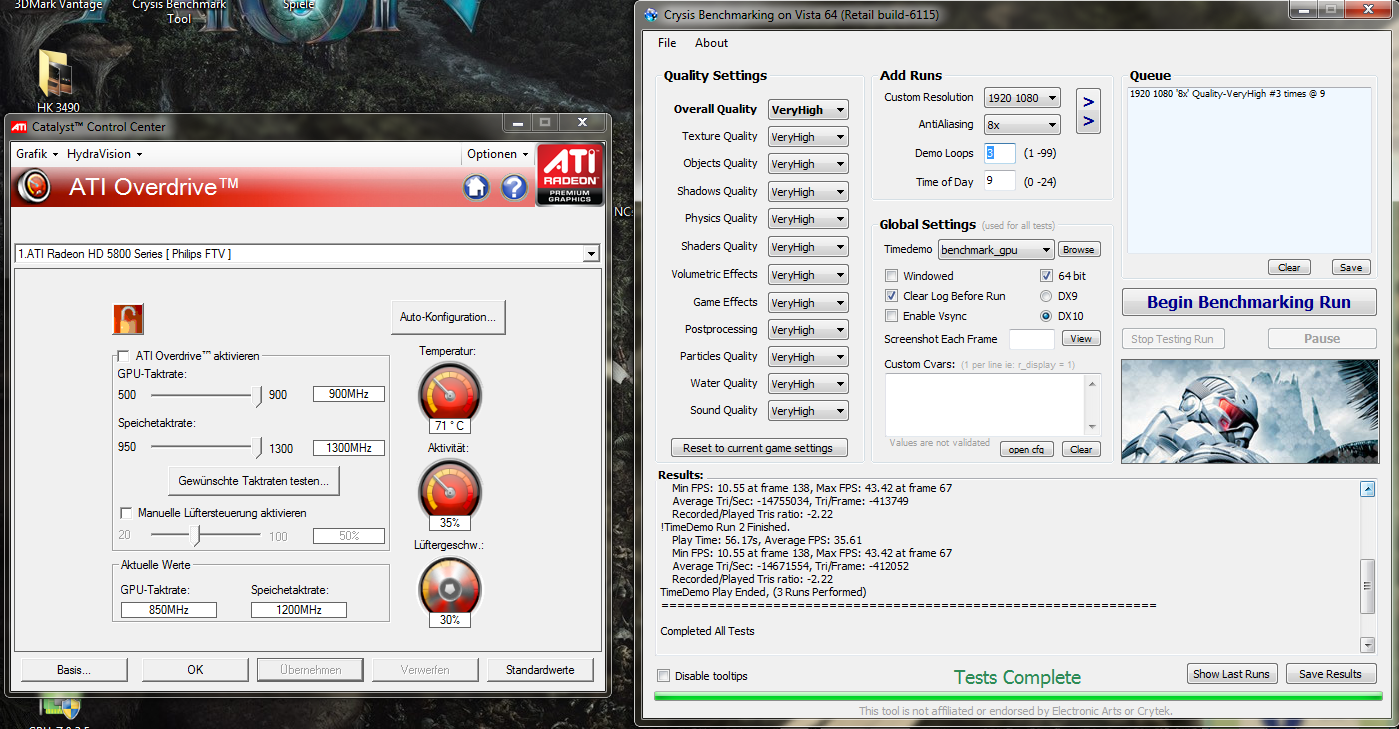Open the Sound Quality dropdown
The height and width of the screenshot is (729, 1399).
808,411
